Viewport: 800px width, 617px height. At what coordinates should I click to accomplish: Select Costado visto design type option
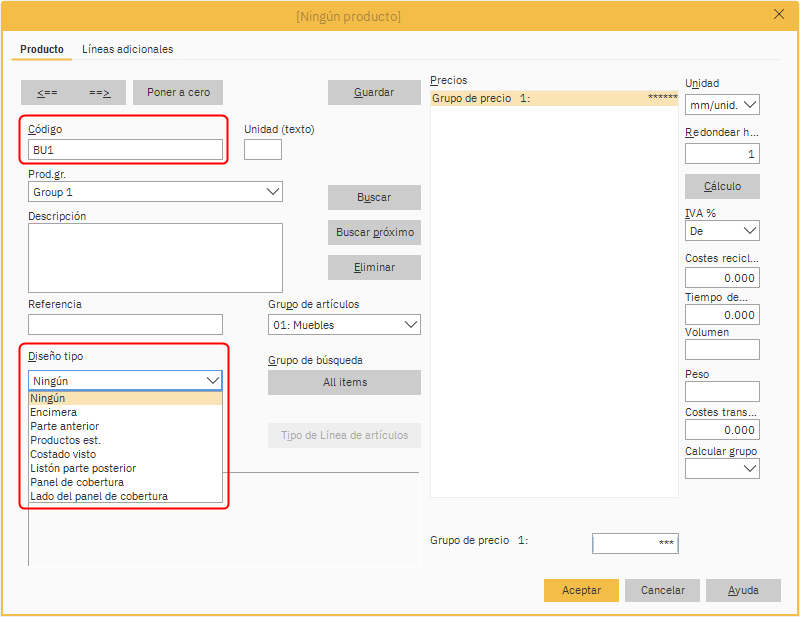pos(64,454)
